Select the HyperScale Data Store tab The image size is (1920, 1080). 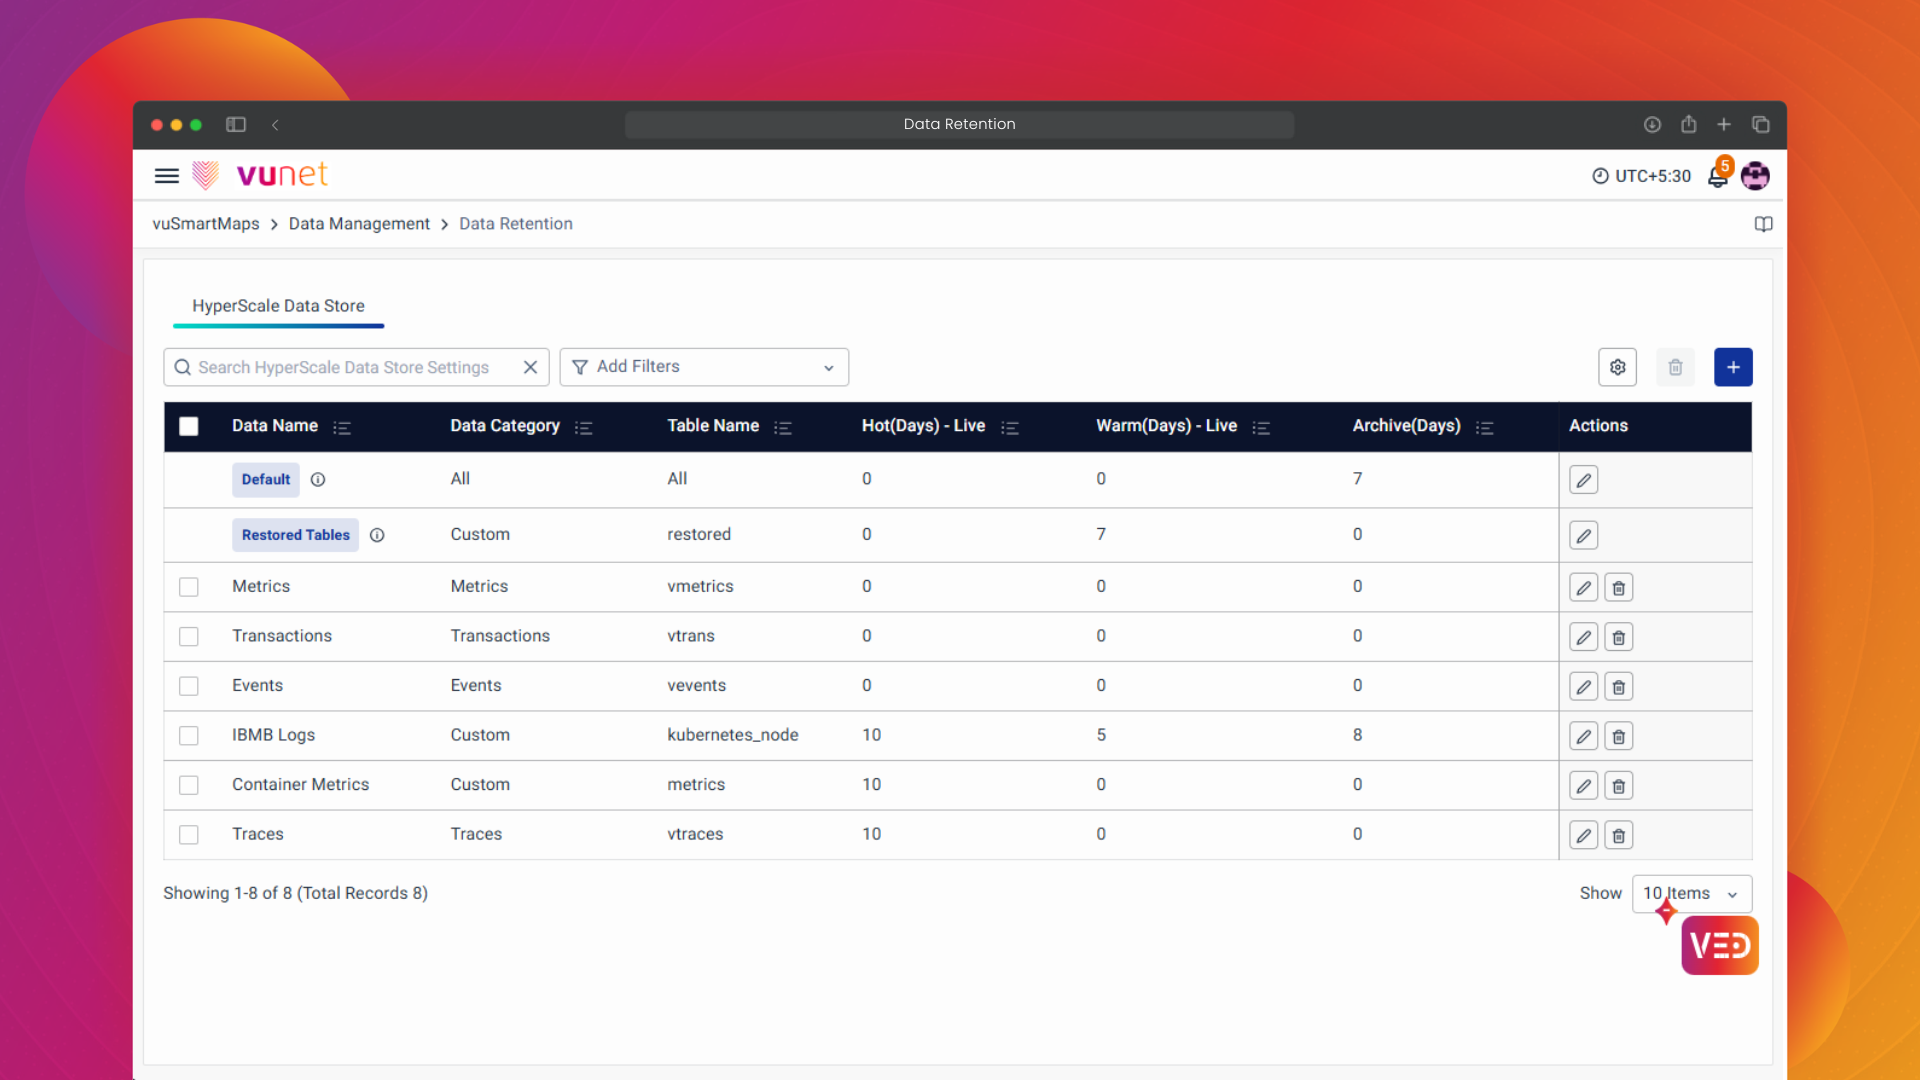[278, 306]
